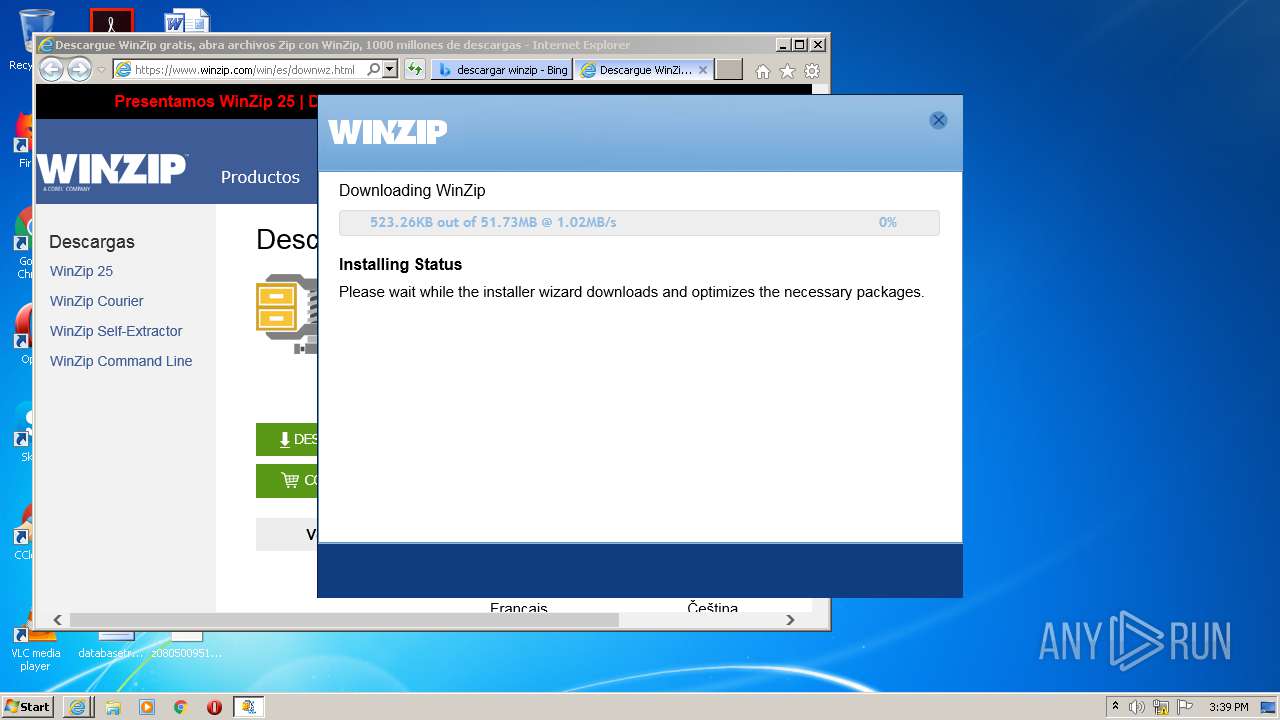Click the WinZip download progress bar
The image size is (1280, 720).
pyautogui.click(x=639, y=222)
